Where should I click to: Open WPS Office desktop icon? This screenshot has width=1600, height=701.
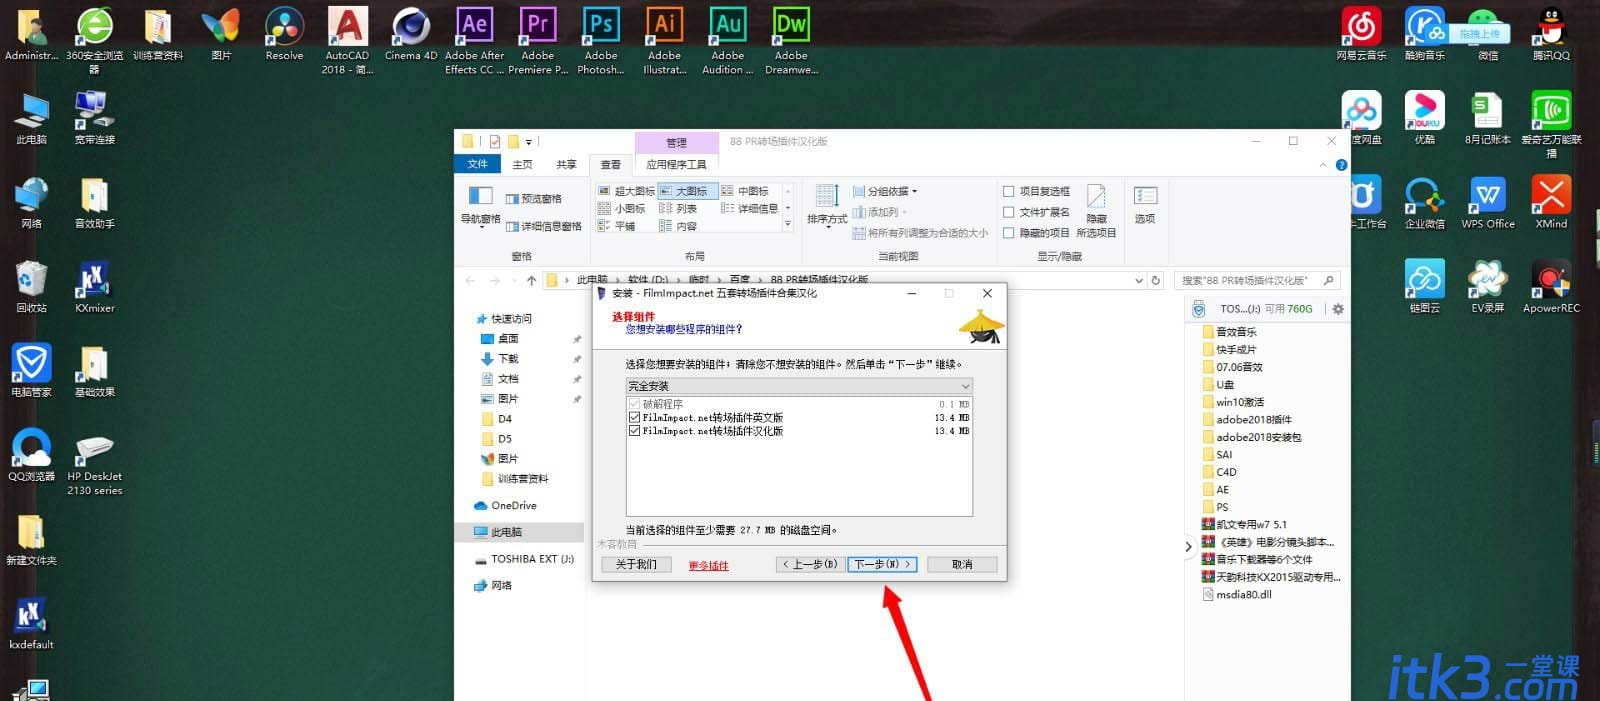[1488, 202]
